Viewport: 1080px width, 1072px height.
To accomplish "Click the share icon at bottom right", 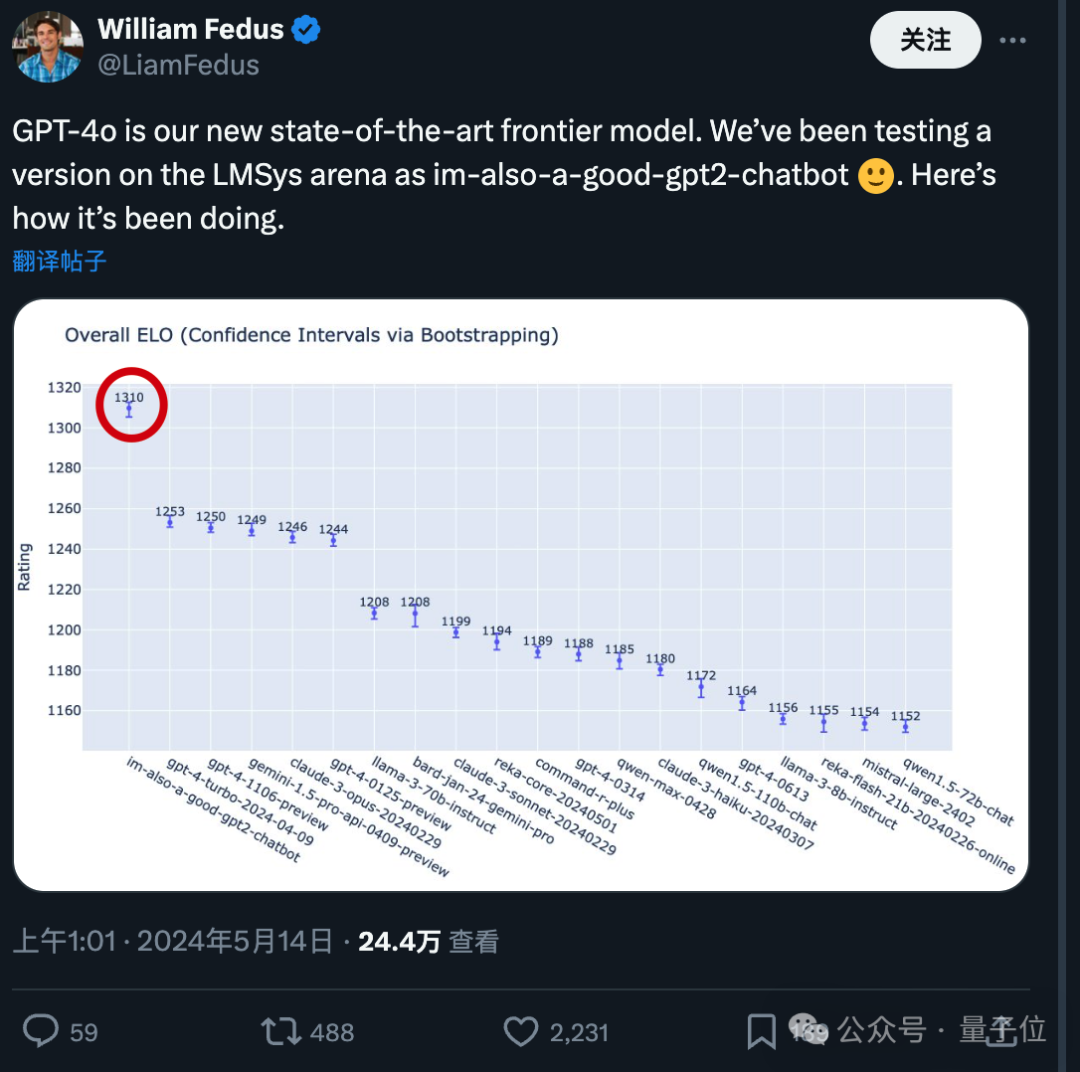I will tap(1003, 1030).
